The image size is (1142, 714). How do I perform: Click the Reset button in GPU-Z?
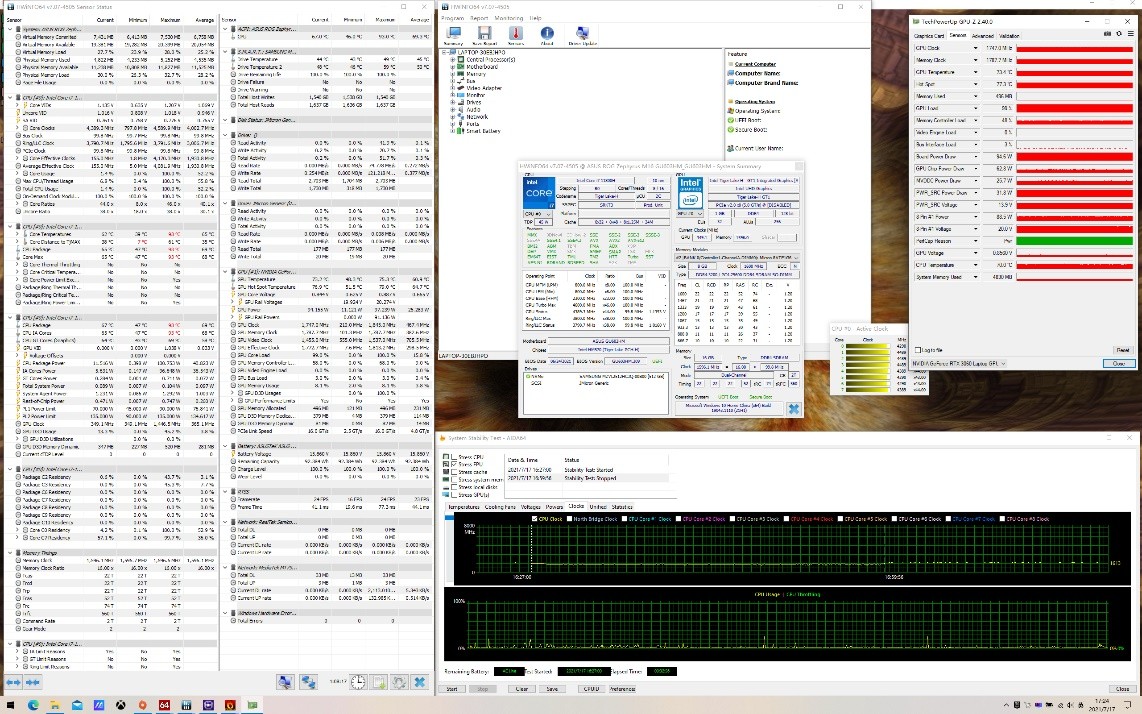1122,350
